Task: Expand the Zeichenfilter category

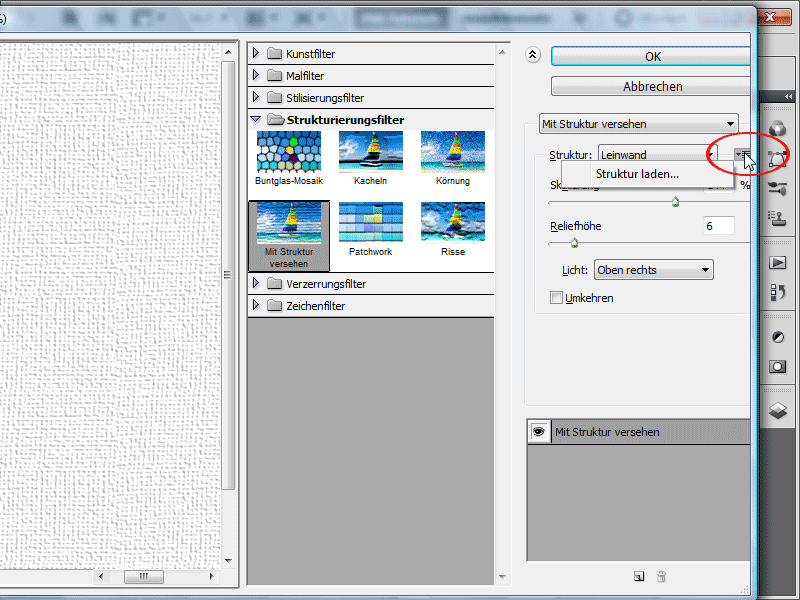Action: (256, 305)
